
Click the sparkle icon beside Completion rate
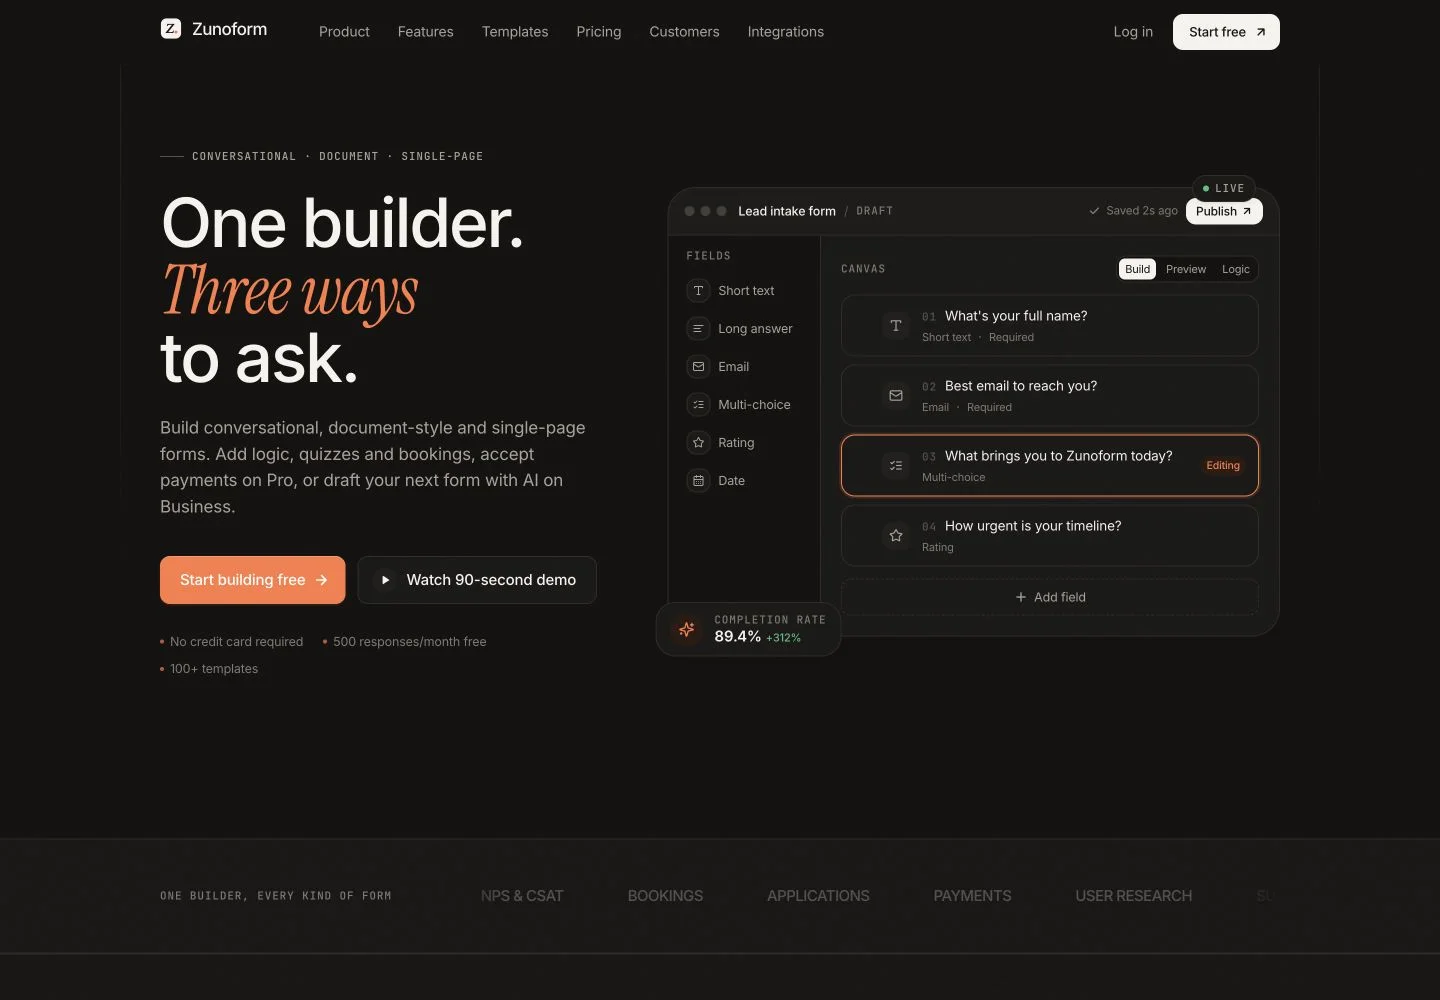pos(687,629)
